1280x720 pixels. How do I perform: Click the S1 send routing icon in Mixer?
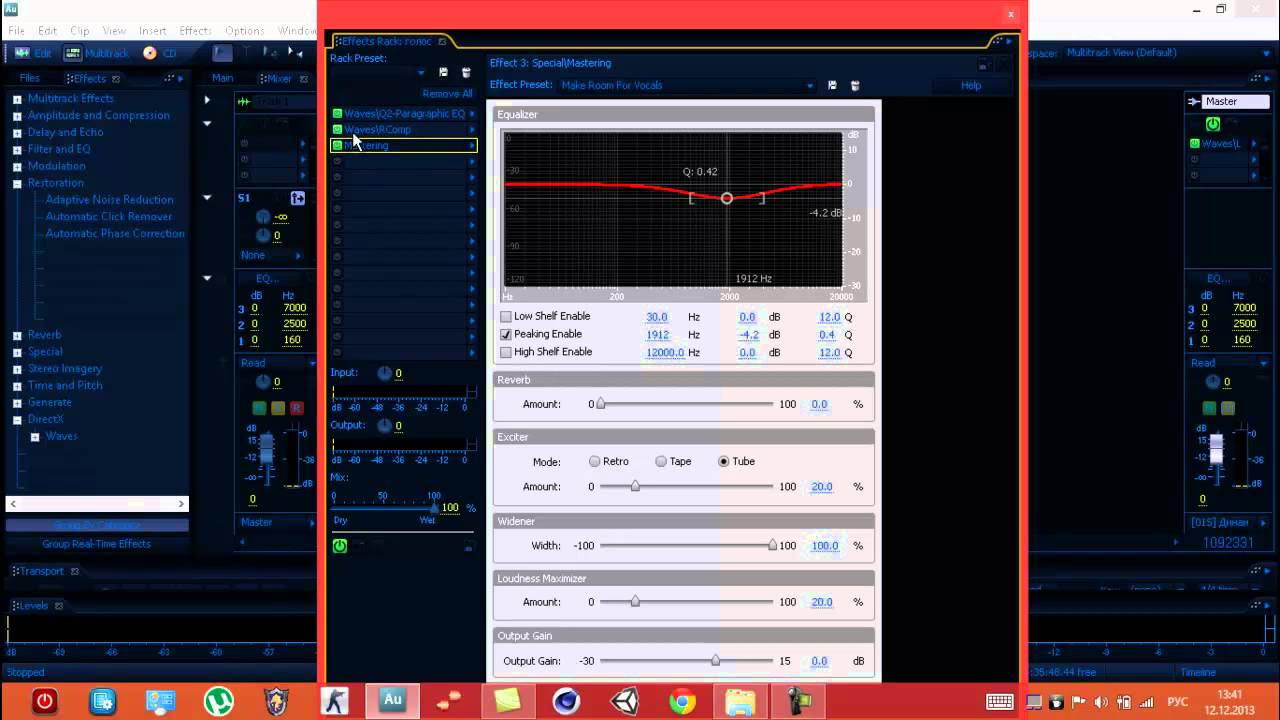297,198
